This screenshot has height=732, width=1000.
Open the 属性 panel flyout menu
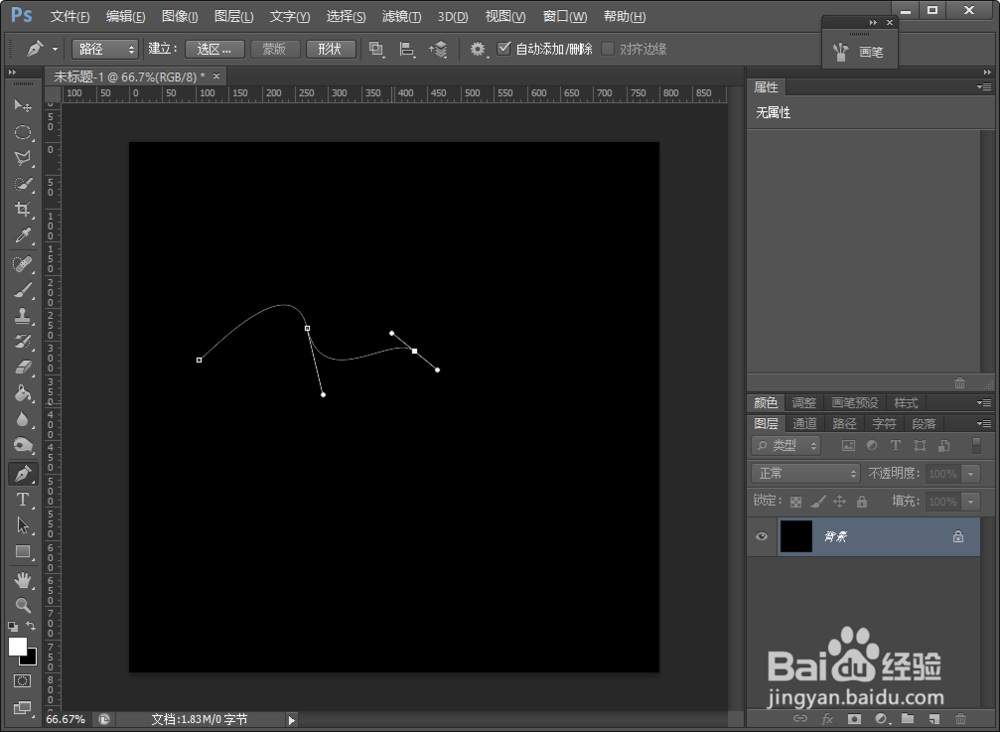[983, 87]
